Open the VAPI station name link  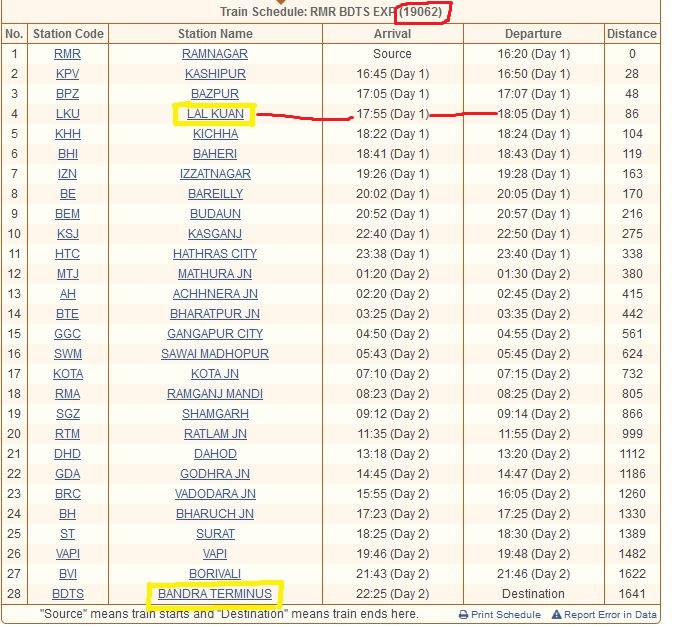(x=215, y=553)
